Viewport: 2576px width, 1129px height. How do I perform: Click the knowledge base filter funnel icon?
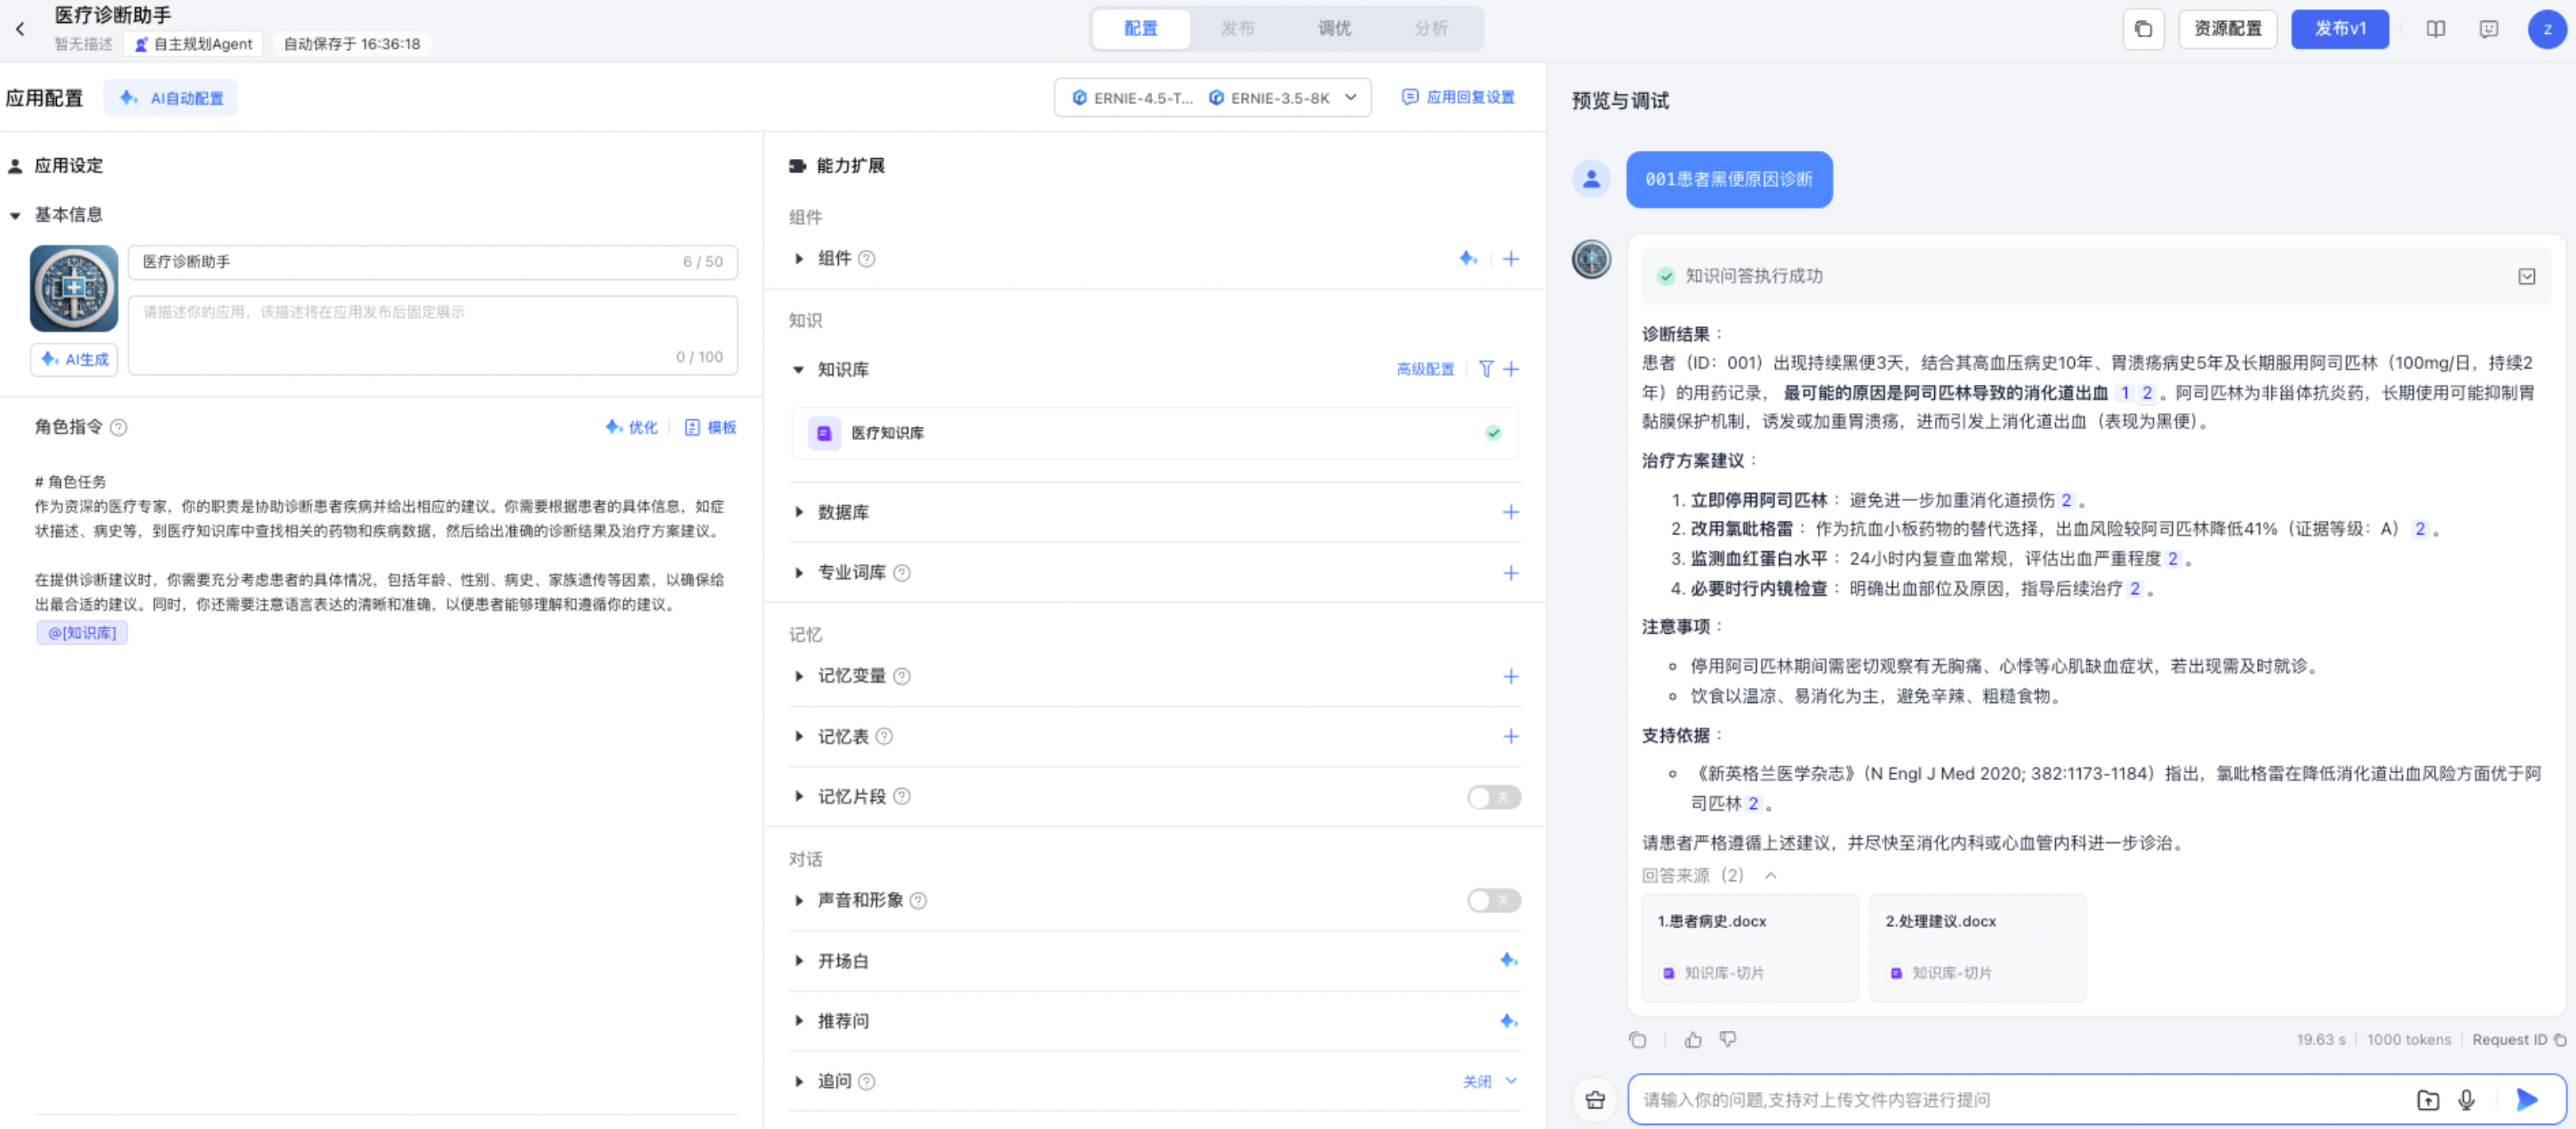[x=1486, y=369]
